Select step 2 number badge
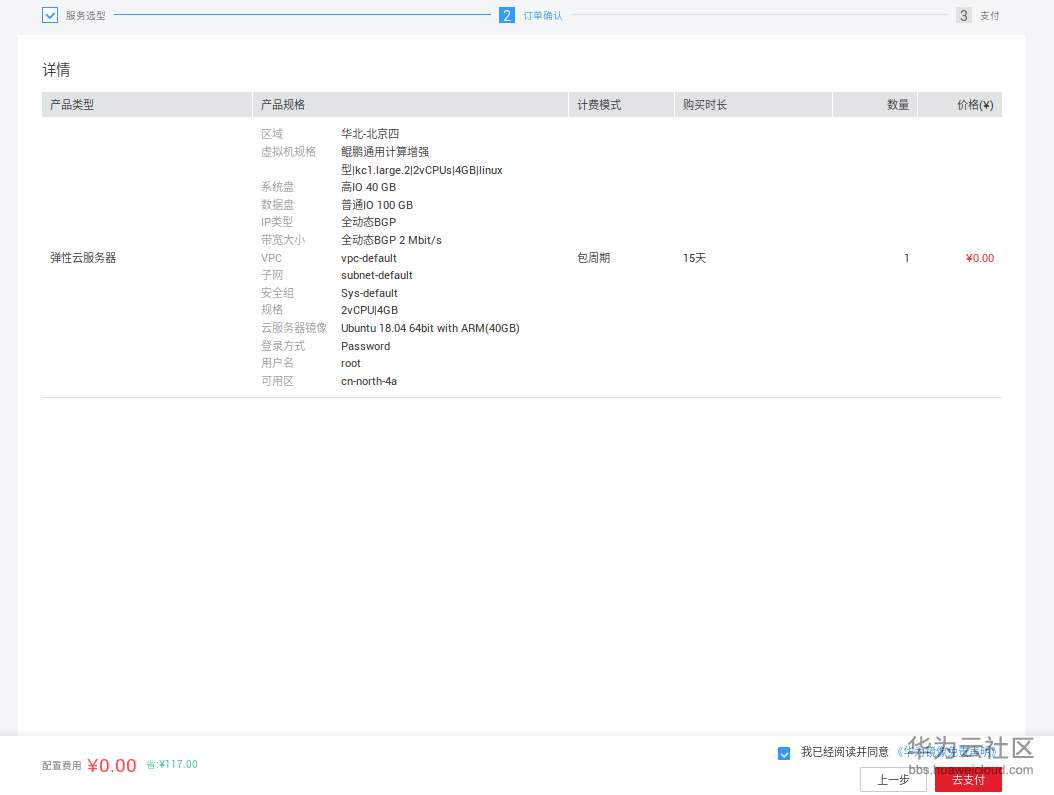Viewport: 1054px width, 795px height. 507,15
